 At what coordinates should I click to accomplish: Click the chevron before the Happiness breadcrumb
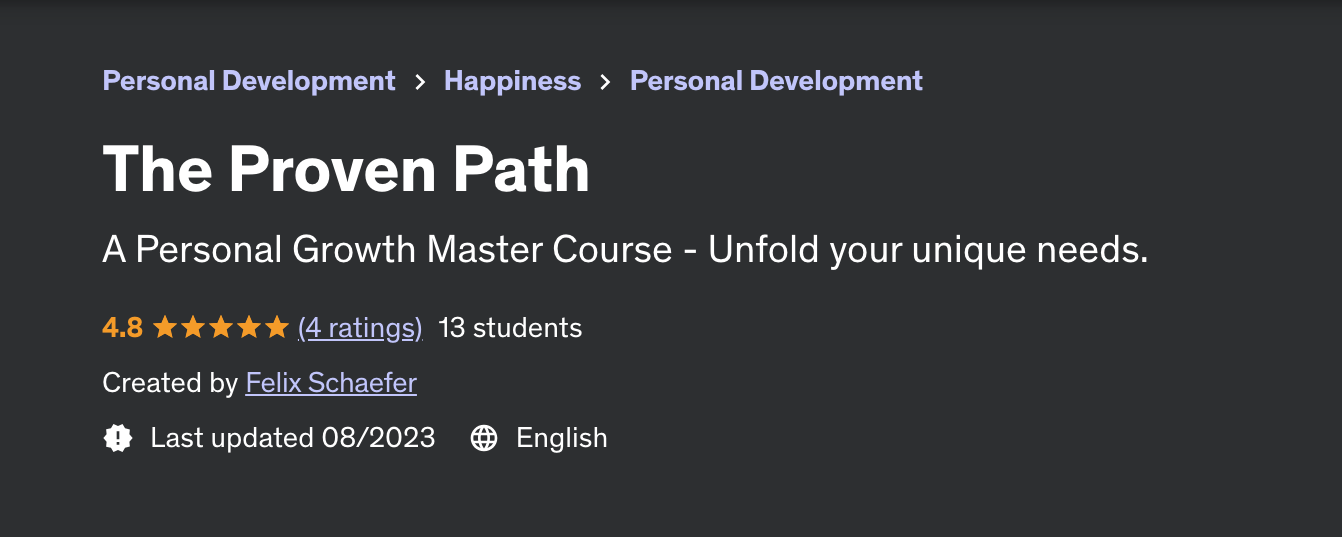[x=420, y=82]
